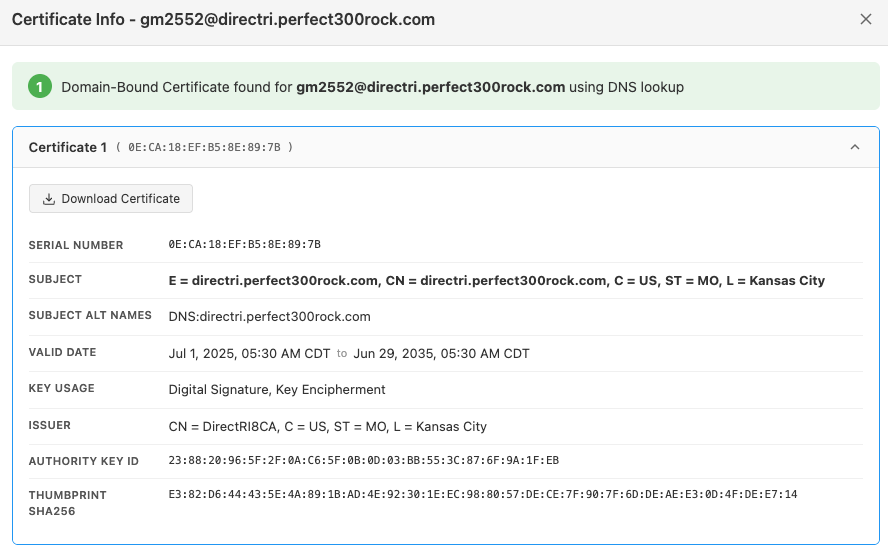Select serial number in Certificate 1 header
Screen dimensions: 888x556
pyautogui.click(x=204, y=147)
